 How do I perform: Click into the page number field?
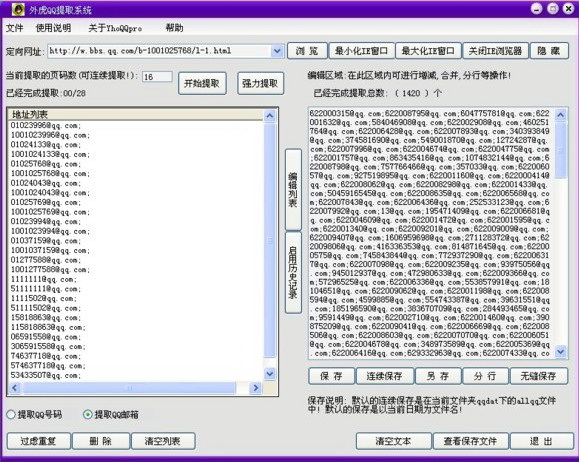pyautogui.click(x=157, y=77)
